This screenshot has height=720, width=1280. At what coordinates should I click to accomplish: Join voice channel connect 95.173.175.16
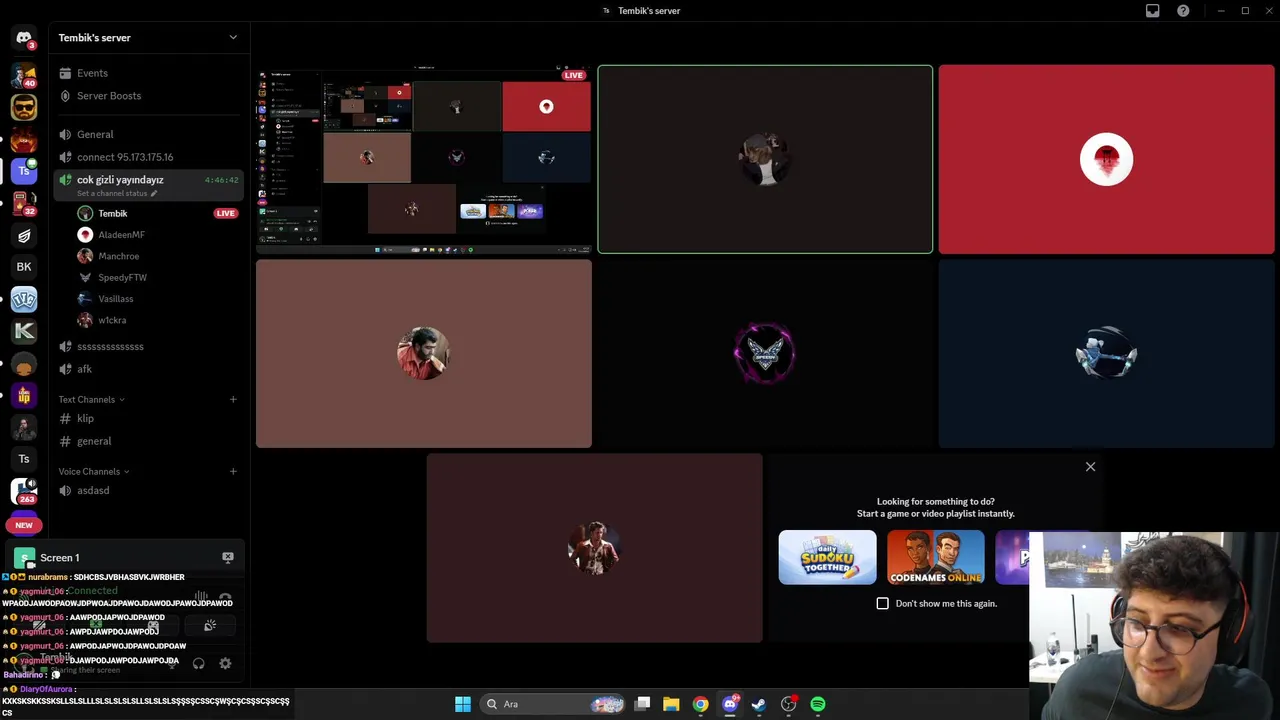click(x=148, y=157)
